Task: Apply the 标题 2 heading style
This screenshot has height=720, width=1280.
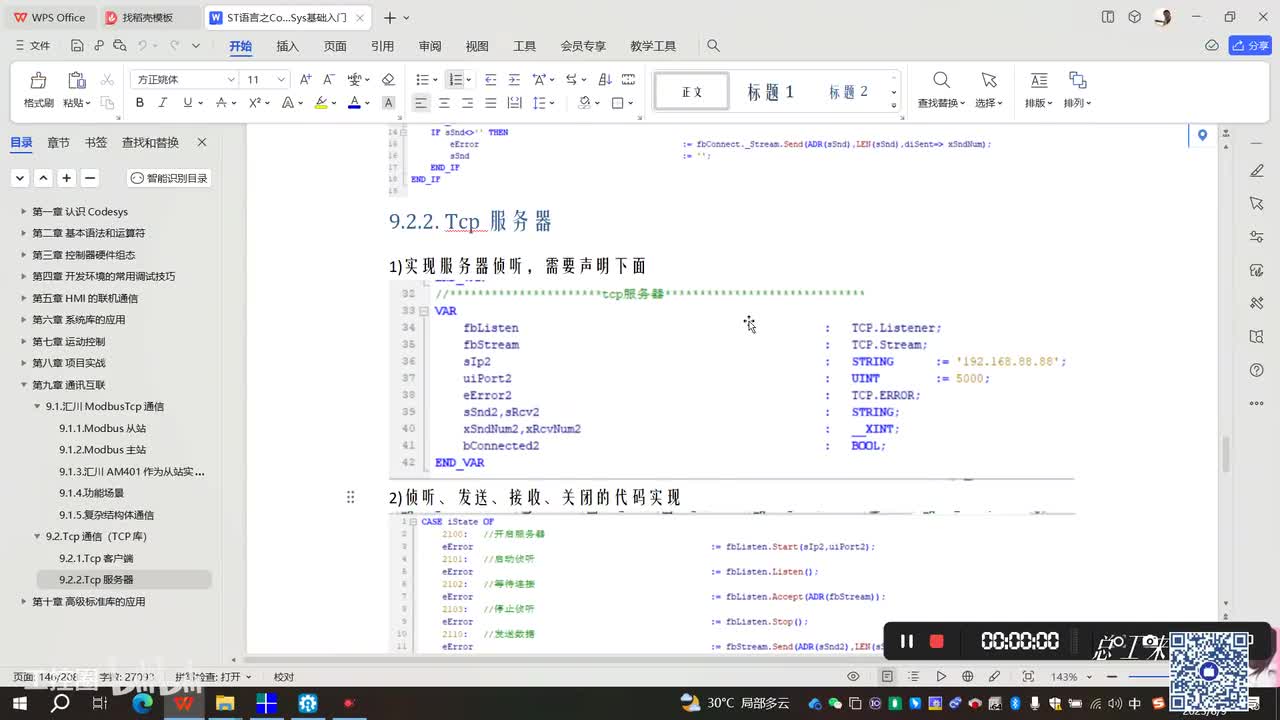Action: [848, 92]
